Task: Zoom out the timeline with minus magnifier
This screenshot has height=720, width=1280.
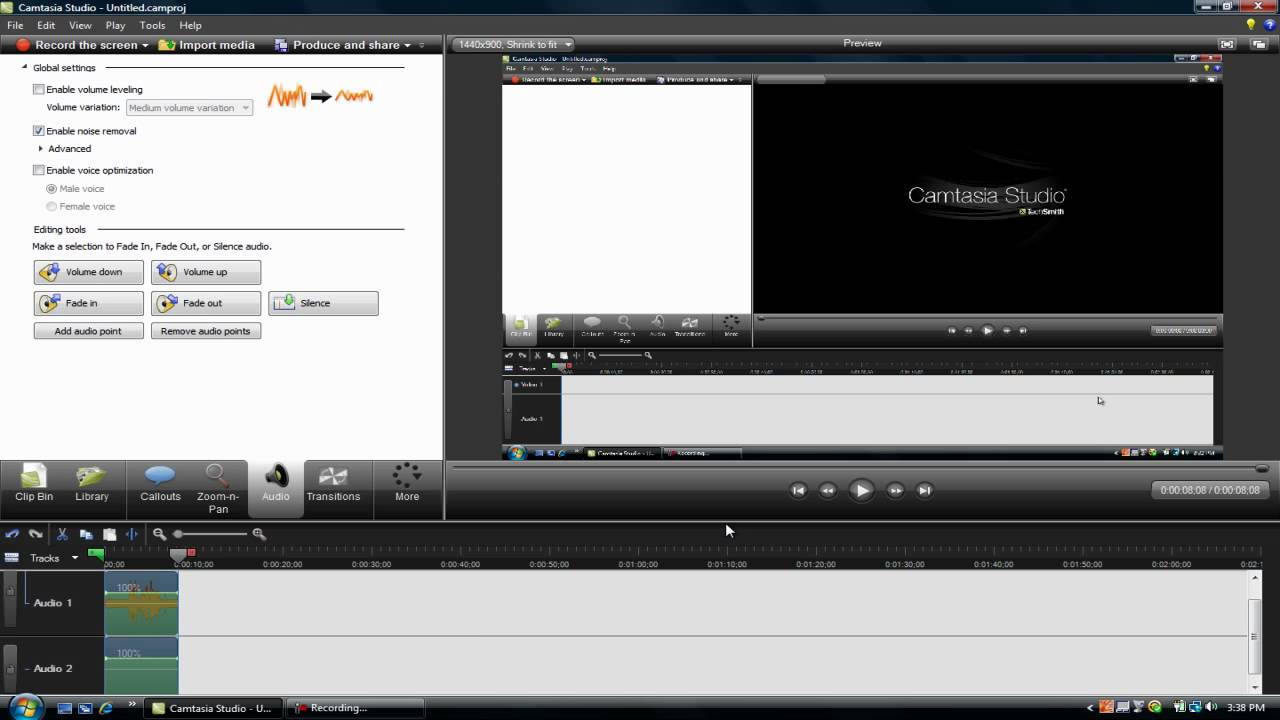Action: (159, 534)
